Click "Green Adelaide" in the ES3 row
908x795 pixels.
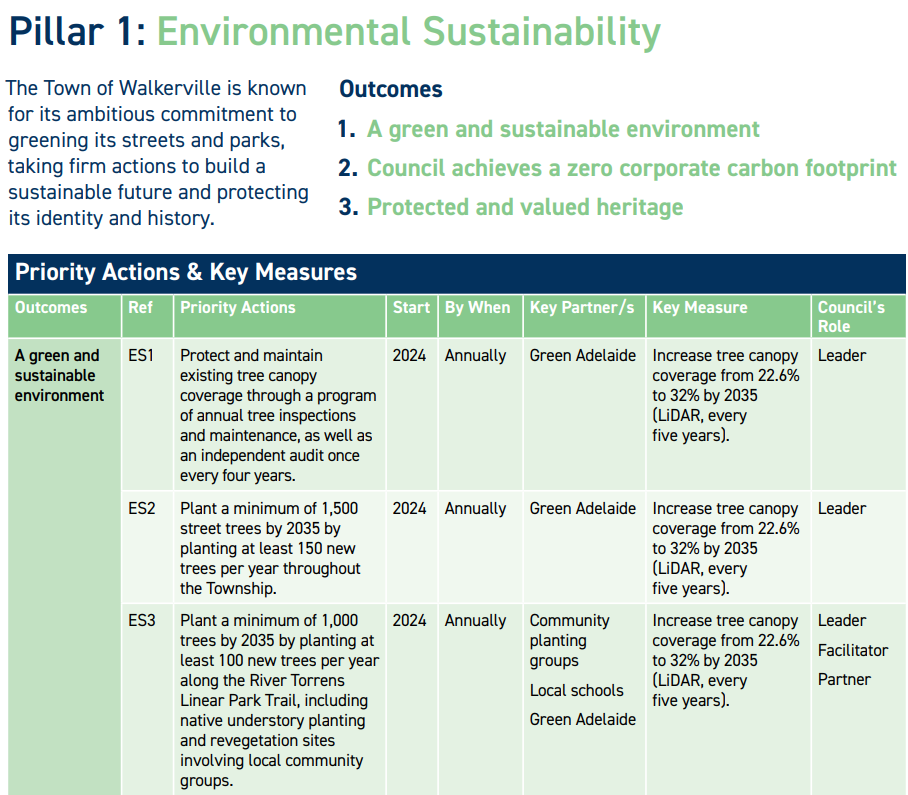(x=583, y=719)
